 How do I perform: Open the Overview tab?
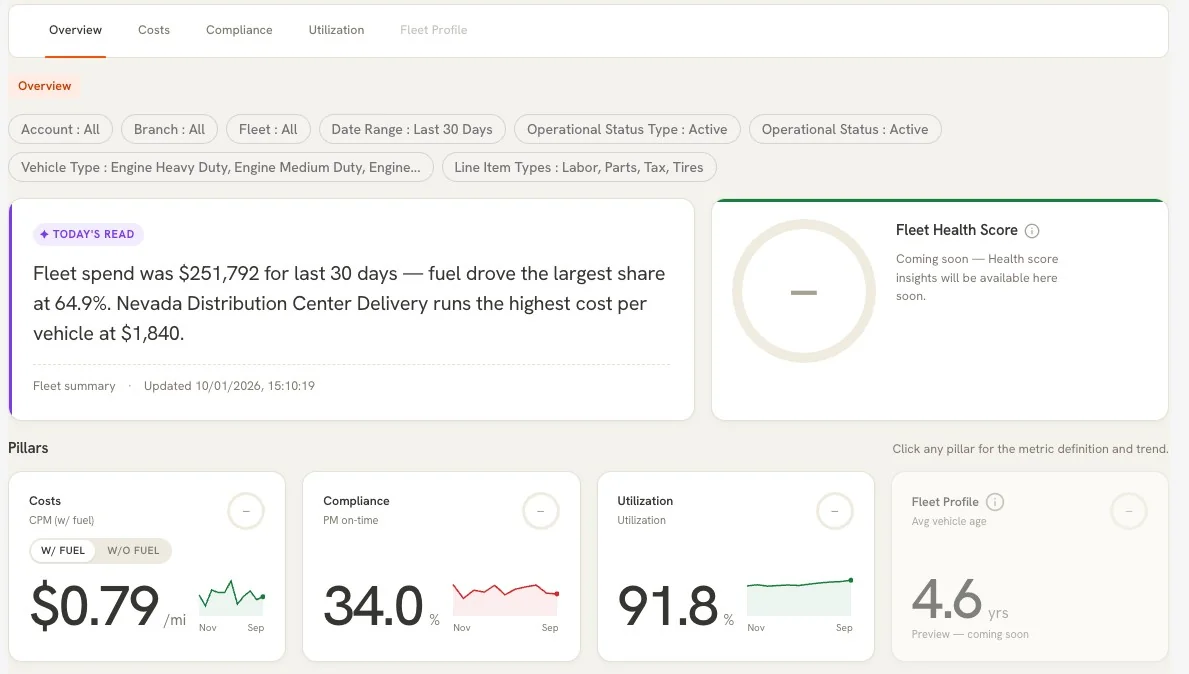75,30
